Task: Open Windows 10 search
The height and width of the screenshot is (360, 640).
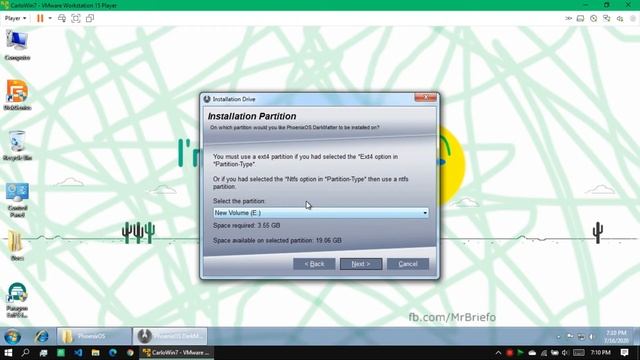Action: [25, 353]
